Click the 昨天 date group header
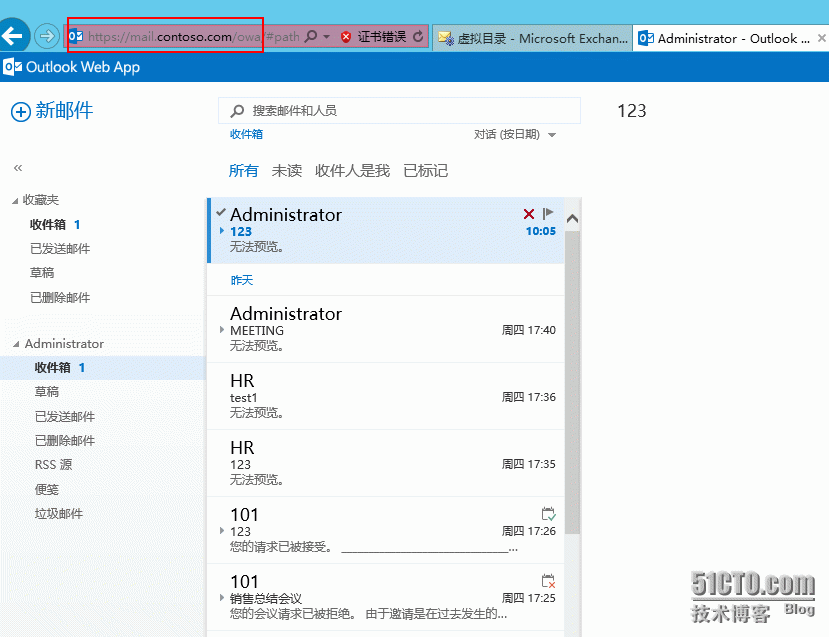This screenshot has height=637, width=829. 242,280
